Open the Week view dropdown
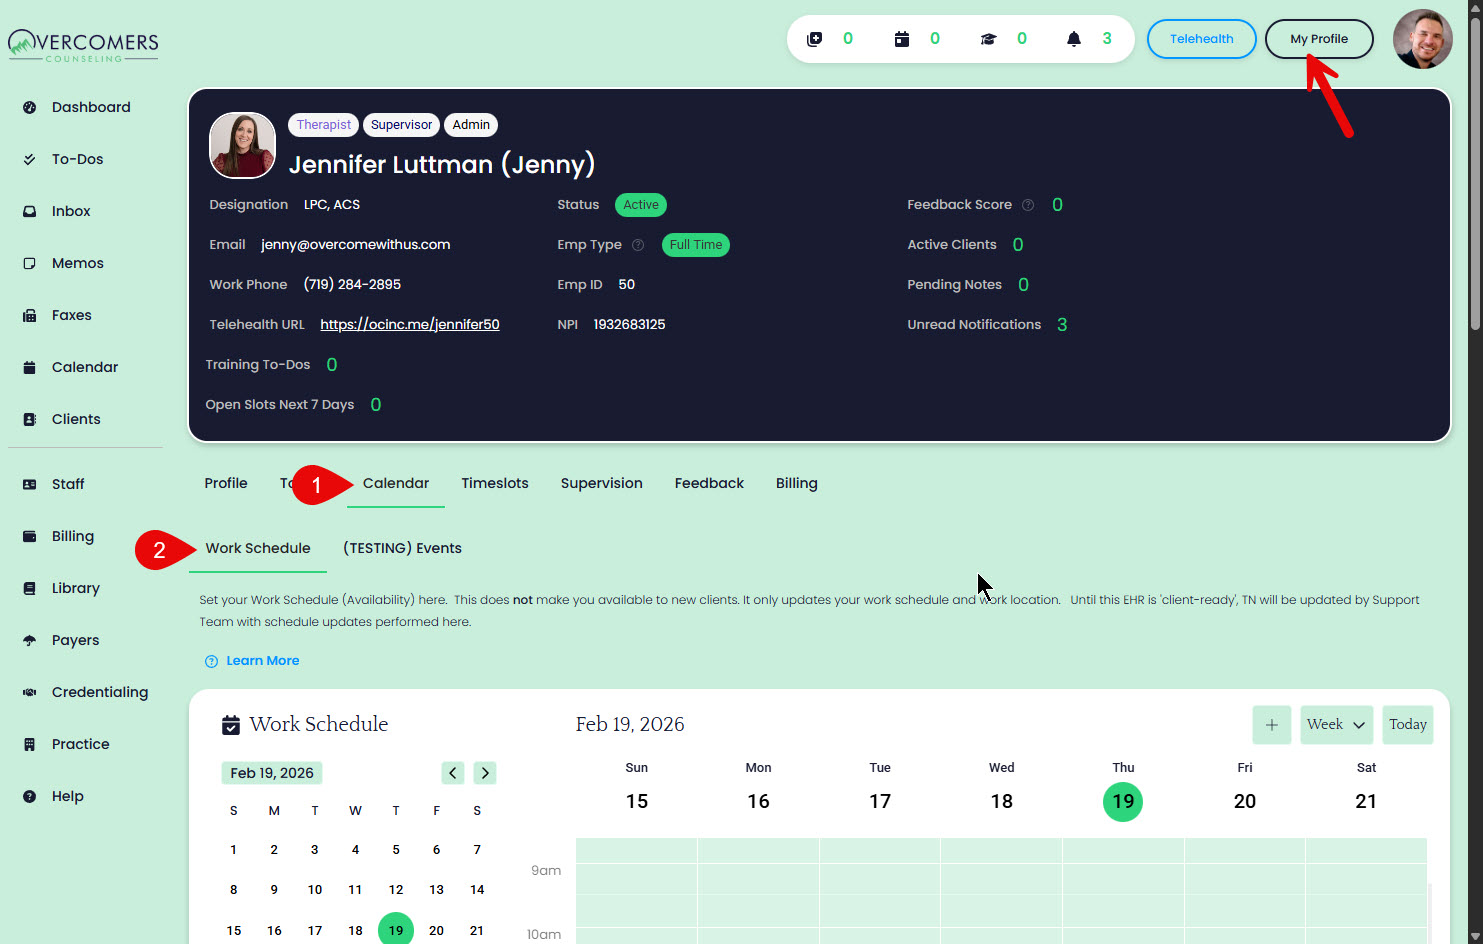The width and height of the screenshot is (1483, 944). [1337, 725]
